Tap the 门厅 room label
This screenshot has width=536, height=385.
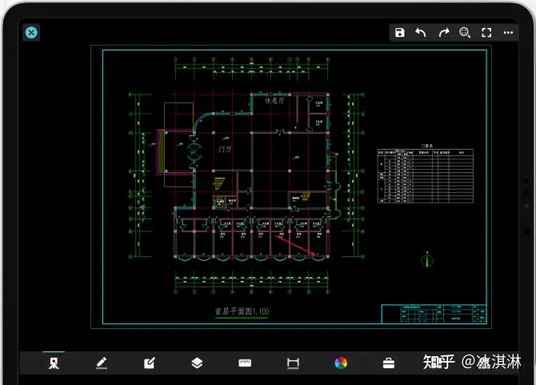click(225, 149)
